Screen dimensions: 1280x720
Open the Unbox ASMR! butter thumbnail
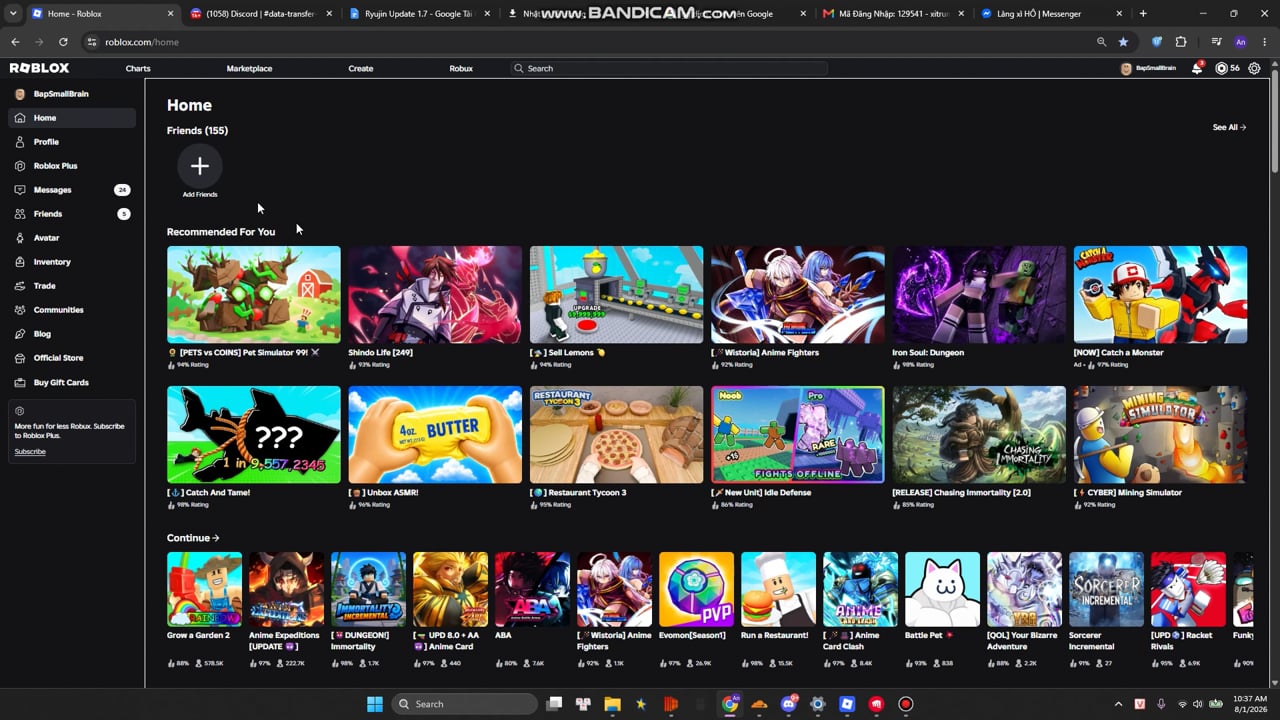click(435, 434)
